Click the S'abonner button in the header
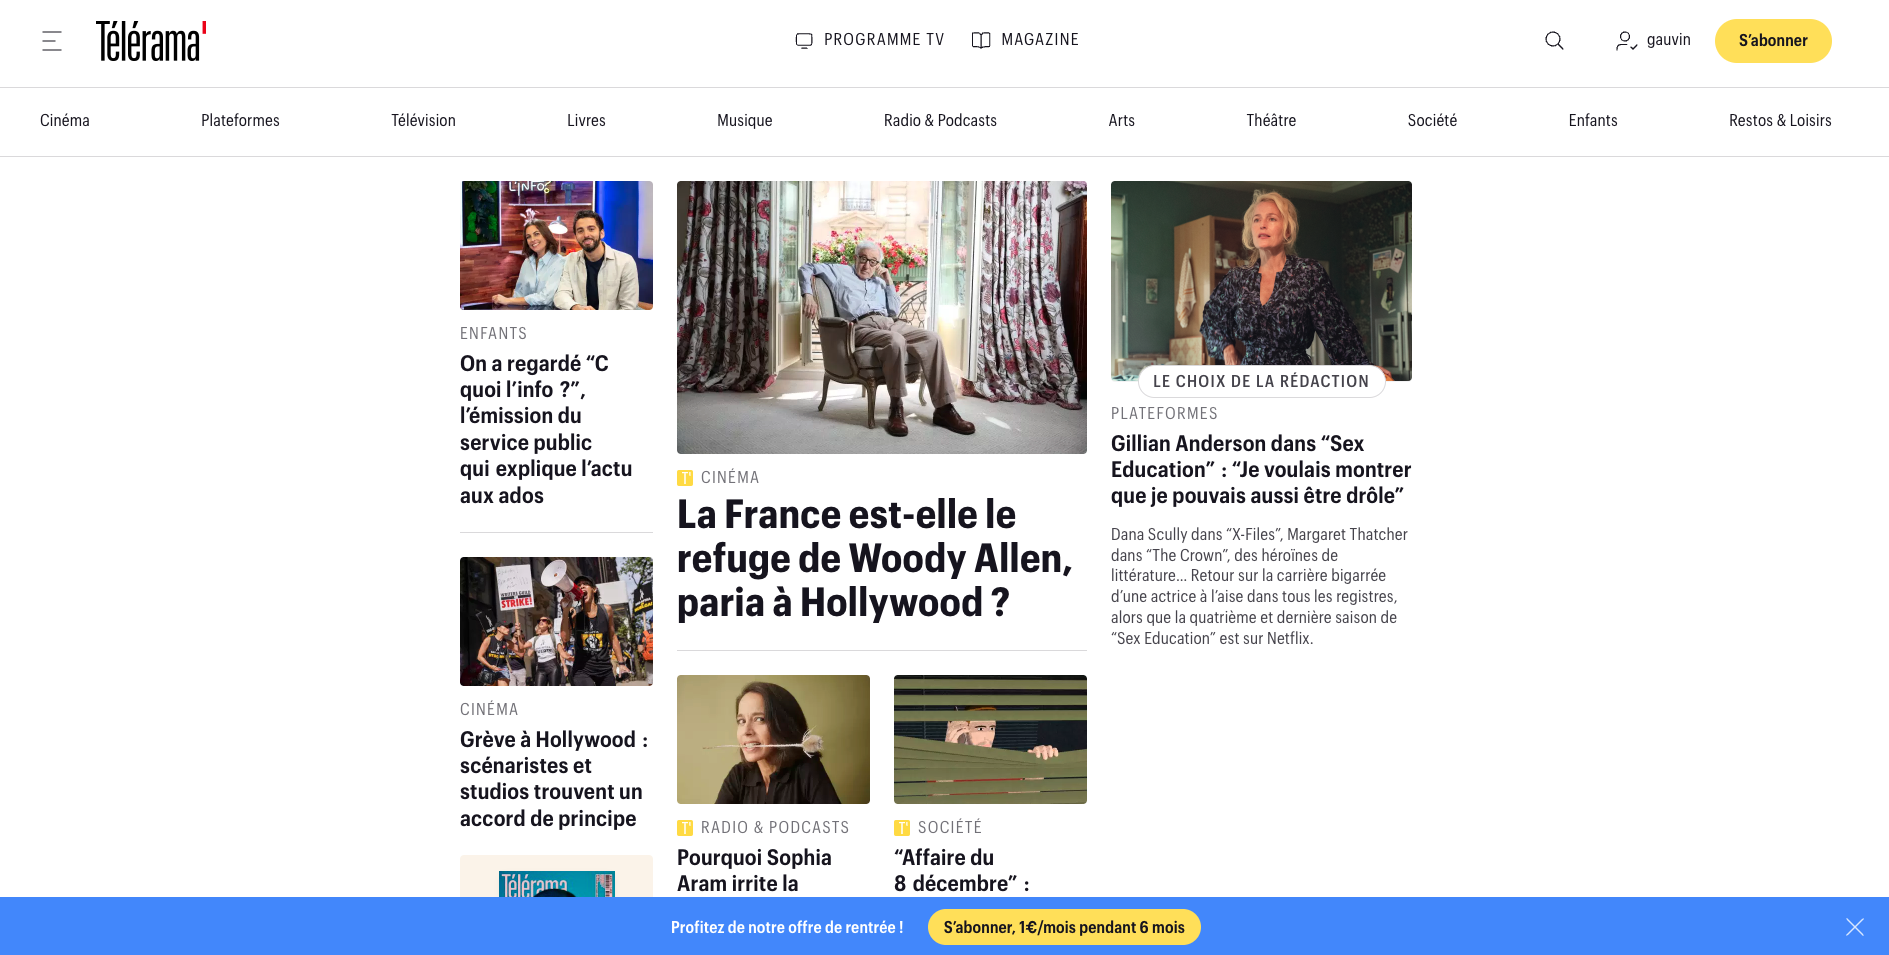This screenshot has height=955, width=1889. (x=1773, y=41)
